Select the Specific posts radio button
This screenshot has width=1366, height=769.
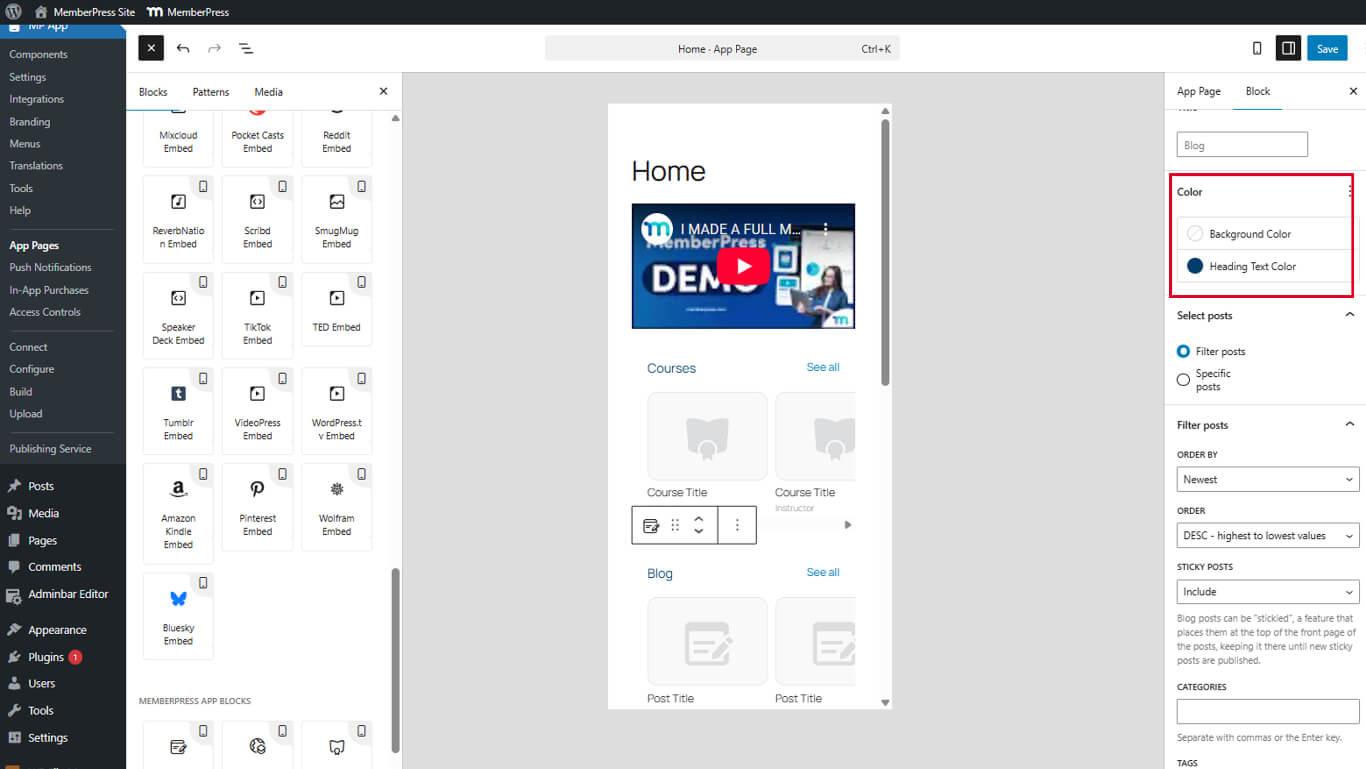tap(1183, 379)
